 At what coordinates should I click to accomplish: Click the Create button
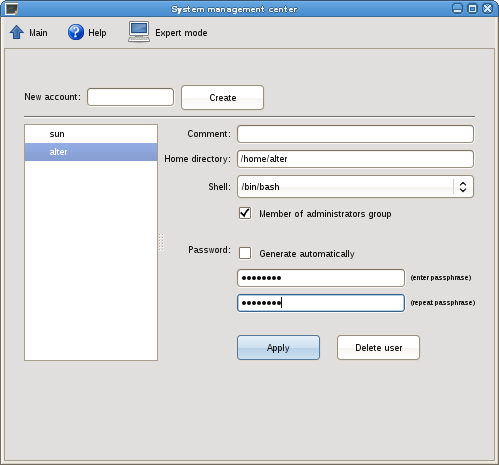[x=222, y=97]
